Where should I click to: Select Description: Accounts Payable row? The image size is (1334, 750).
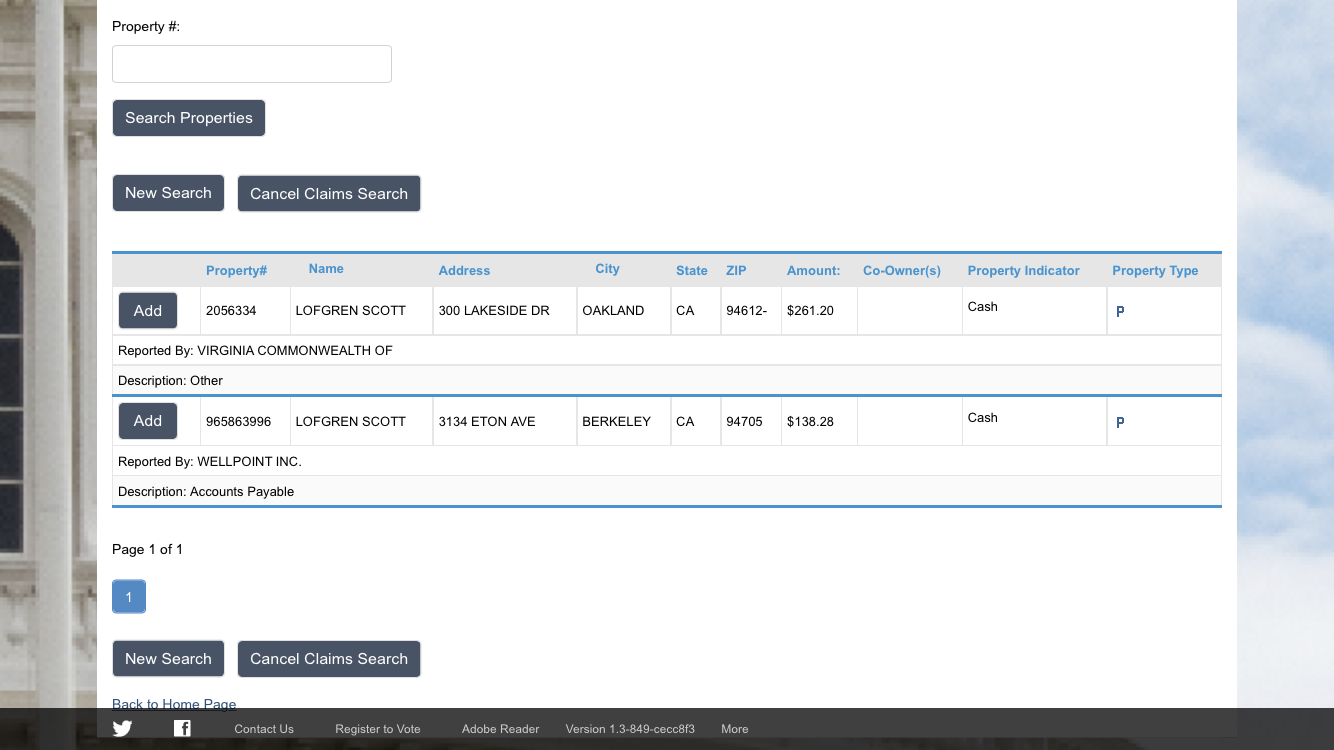coord(667,492)
